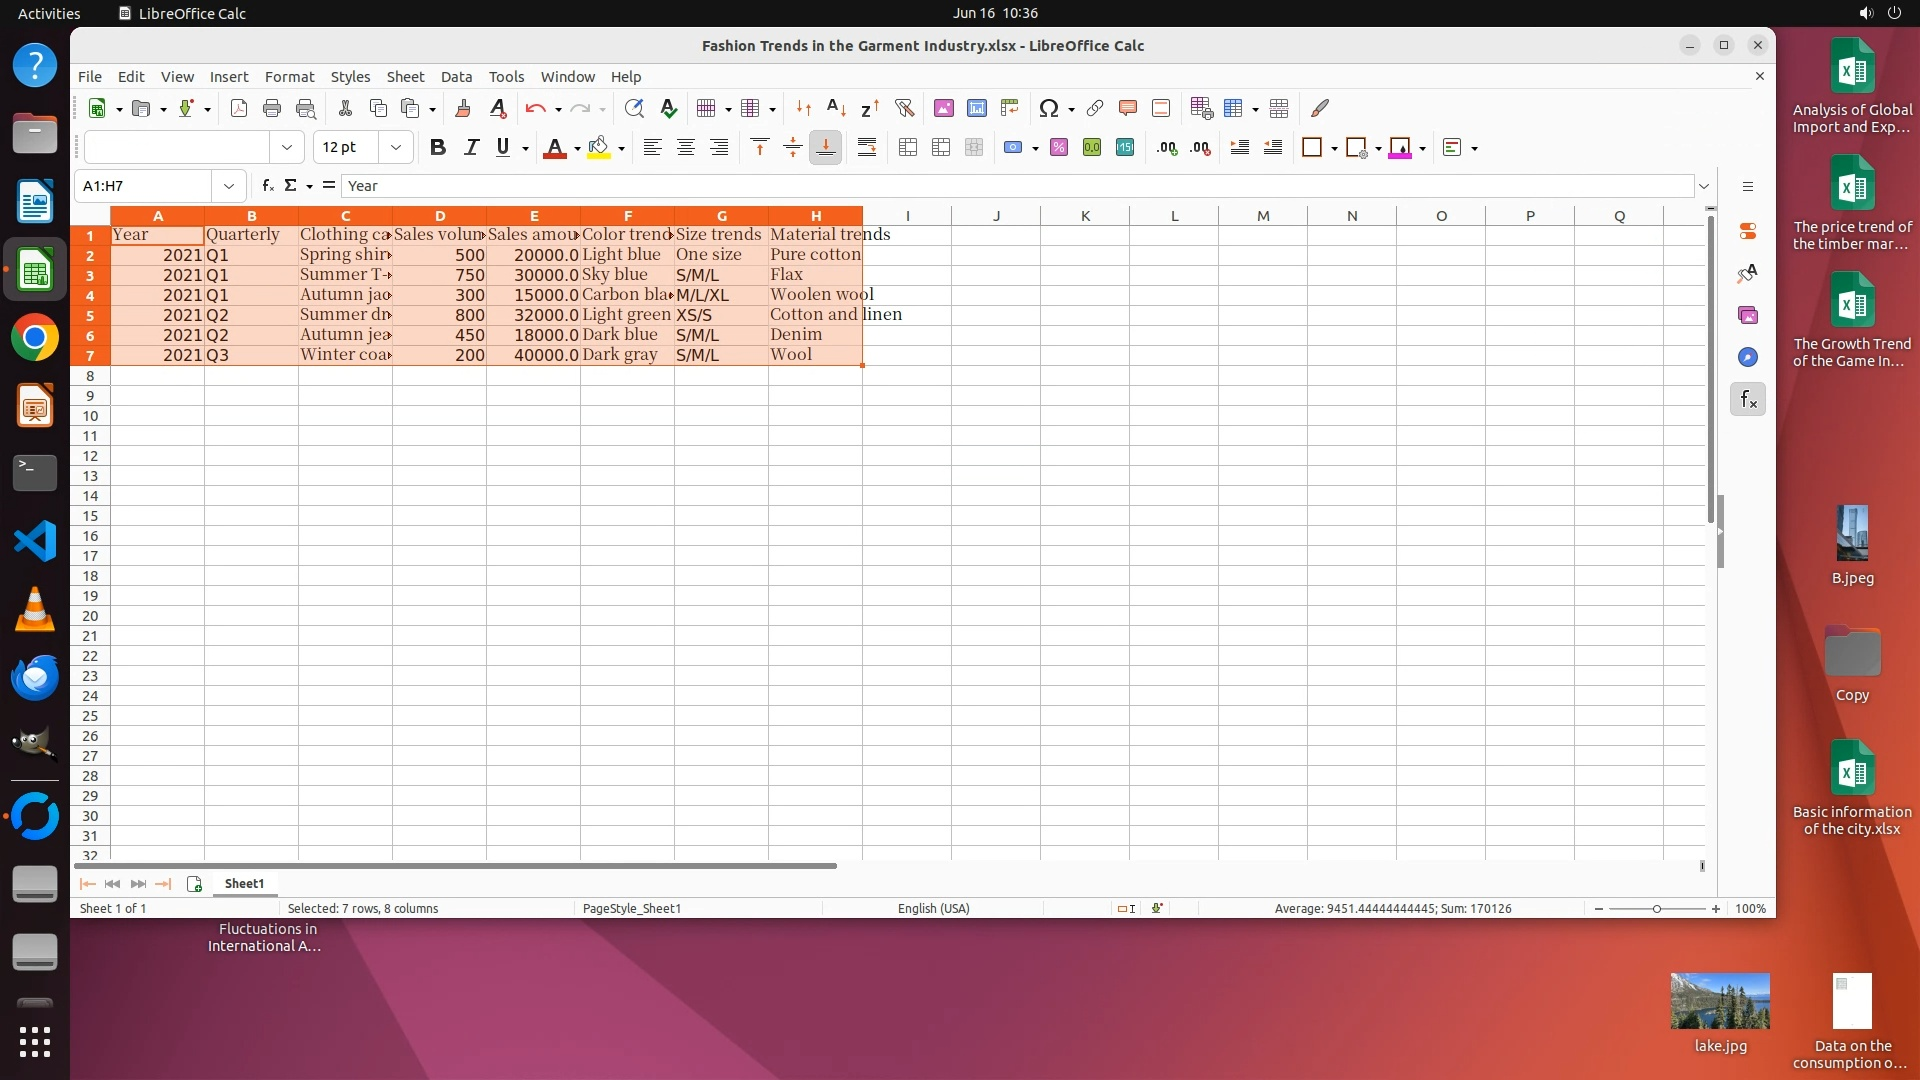Click column header H
The image size is (1920, 1080).
(x=815, y=216)
